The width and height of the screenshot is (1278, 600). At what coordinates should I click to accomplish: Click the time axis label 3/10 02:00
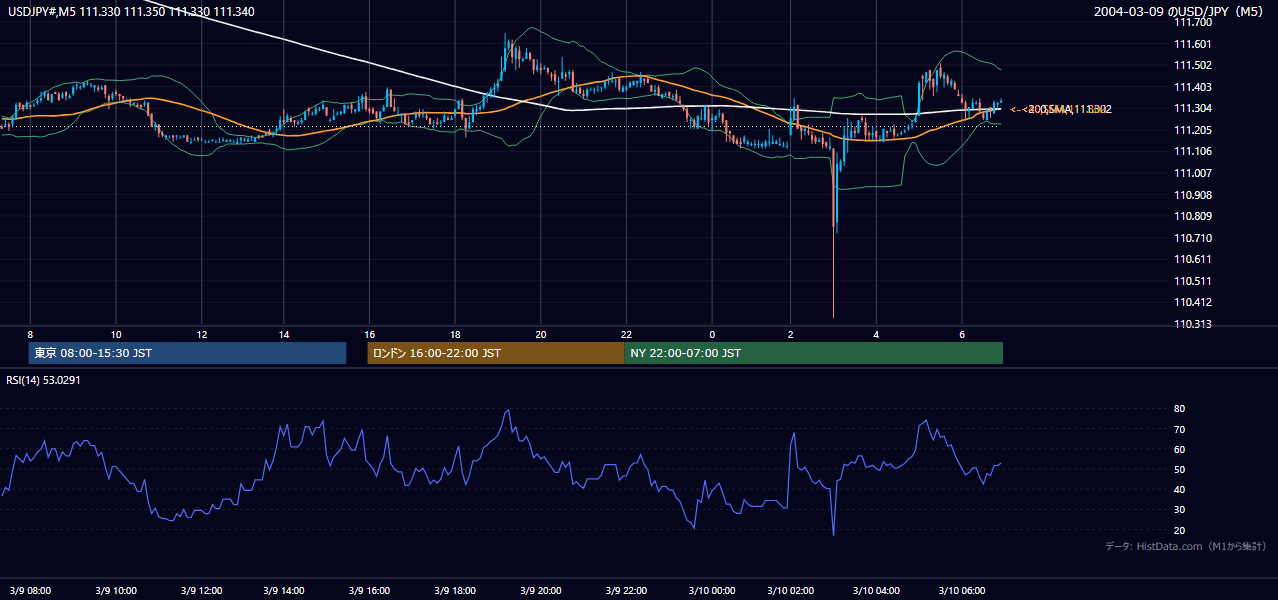point(791,590)
